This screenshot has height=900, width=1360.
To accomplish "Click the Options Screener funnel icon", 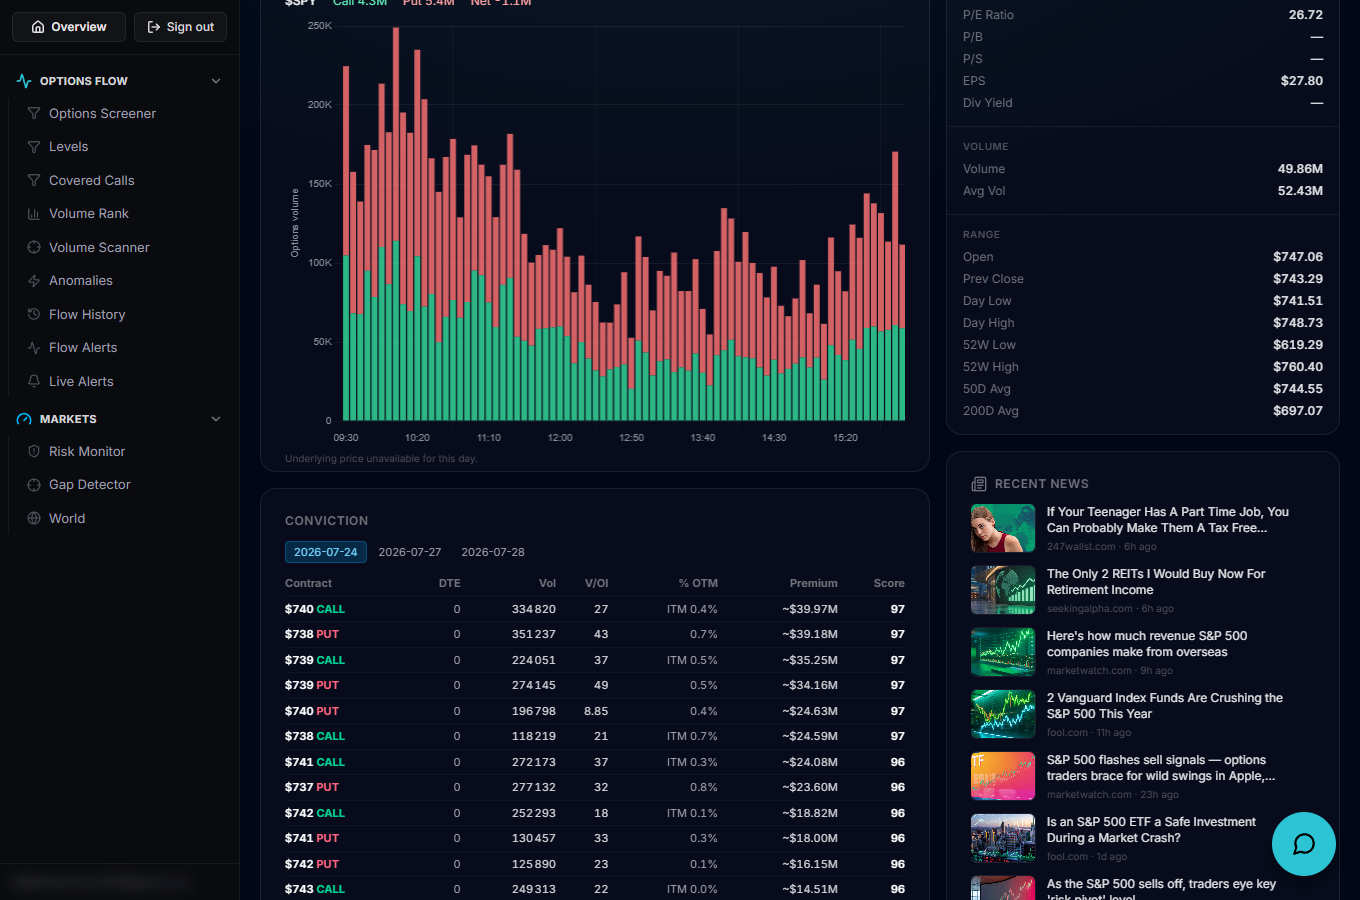I will 34,114.
